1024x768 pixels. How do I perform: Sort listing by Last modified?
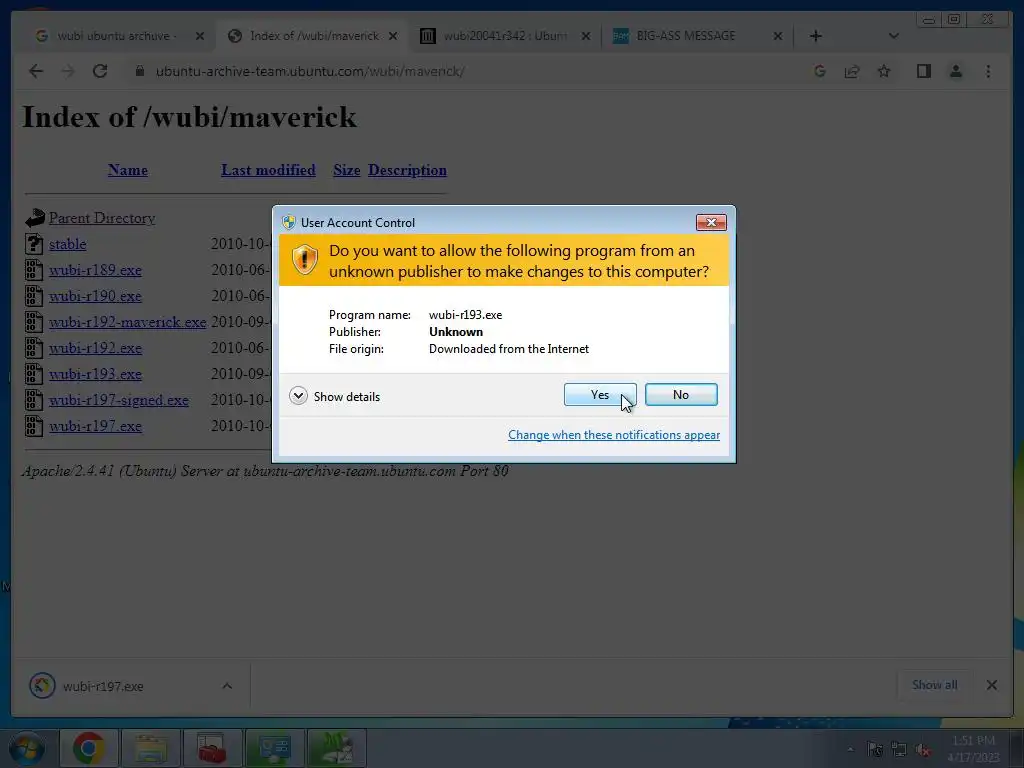click(268, 170)
